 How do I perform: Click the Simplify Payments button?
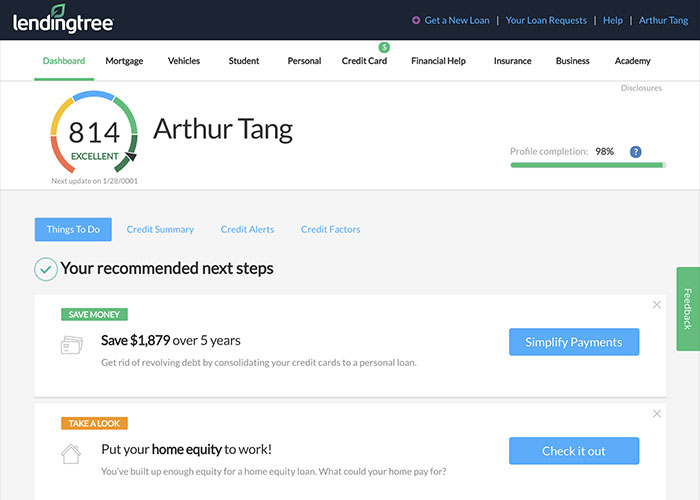pos(574,342)
